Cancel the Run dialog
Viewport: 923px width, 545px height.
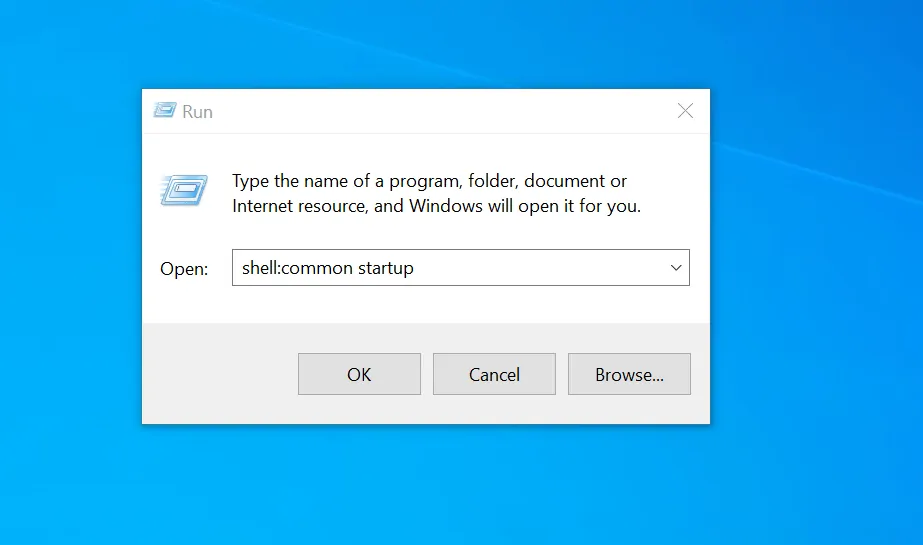494,374
